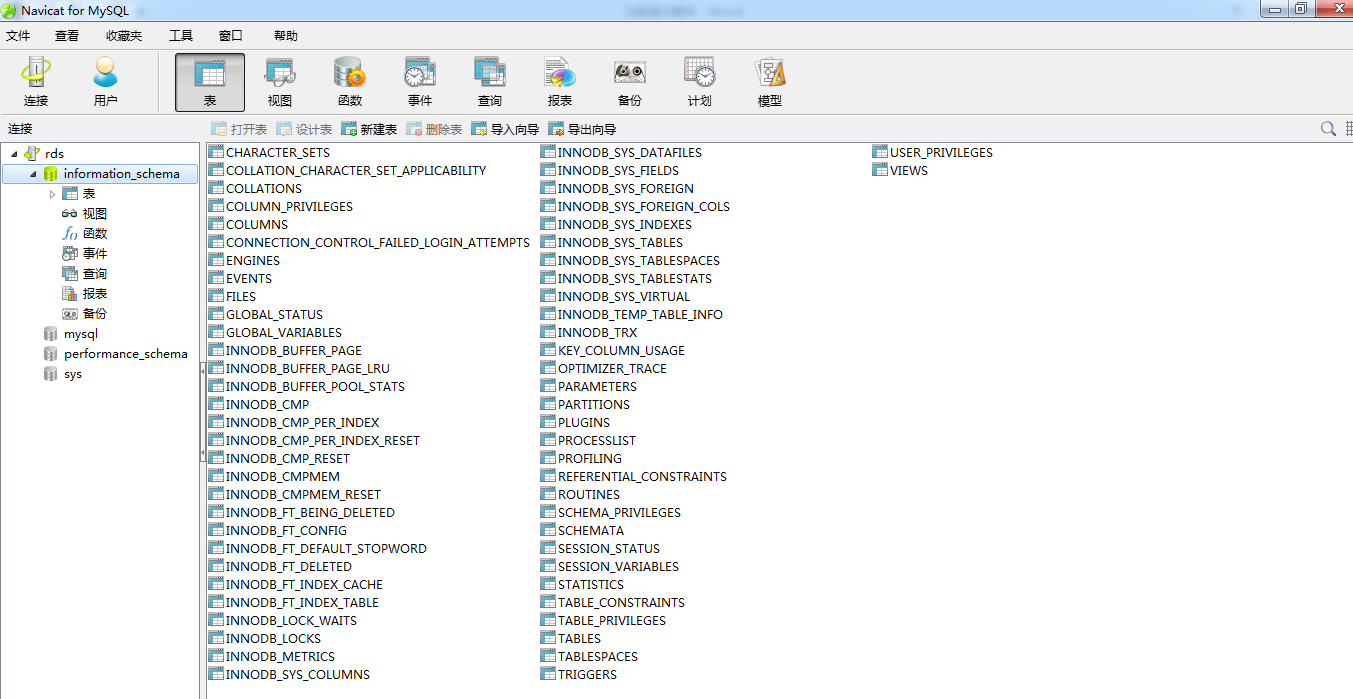
Task: Open the 查看 (View) menu
Action: pos(67,36)
